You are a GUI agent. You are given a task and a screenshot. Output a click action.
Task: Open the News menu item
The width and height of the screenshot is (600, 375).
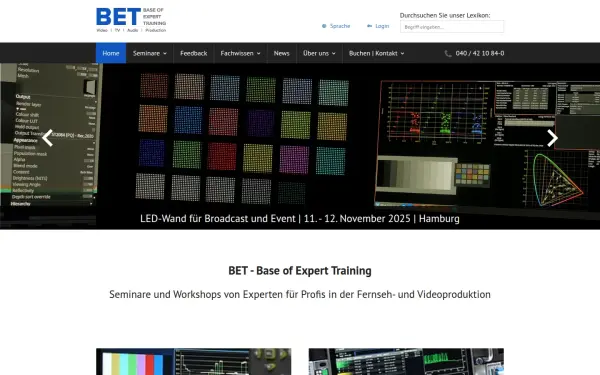[x=281, y=53]
